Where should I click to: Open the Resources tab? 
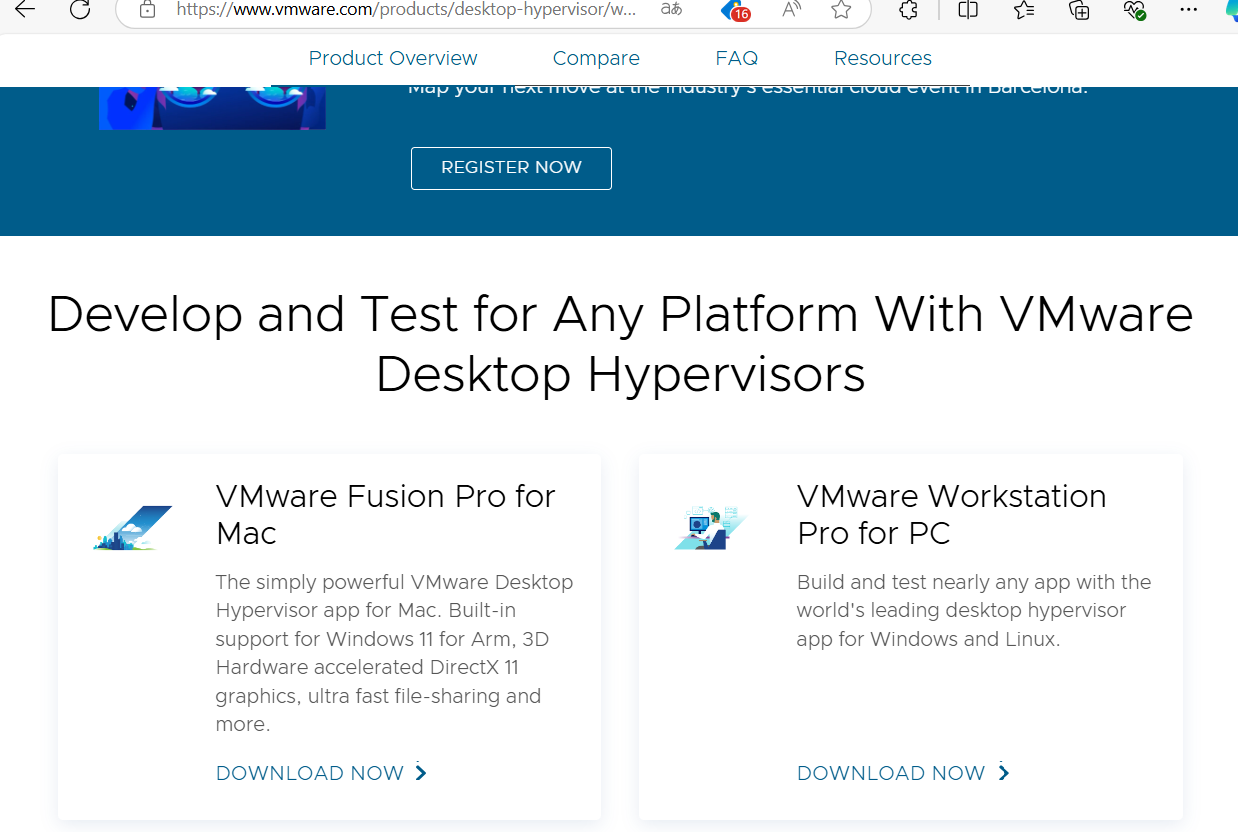[x=883, y=58]
